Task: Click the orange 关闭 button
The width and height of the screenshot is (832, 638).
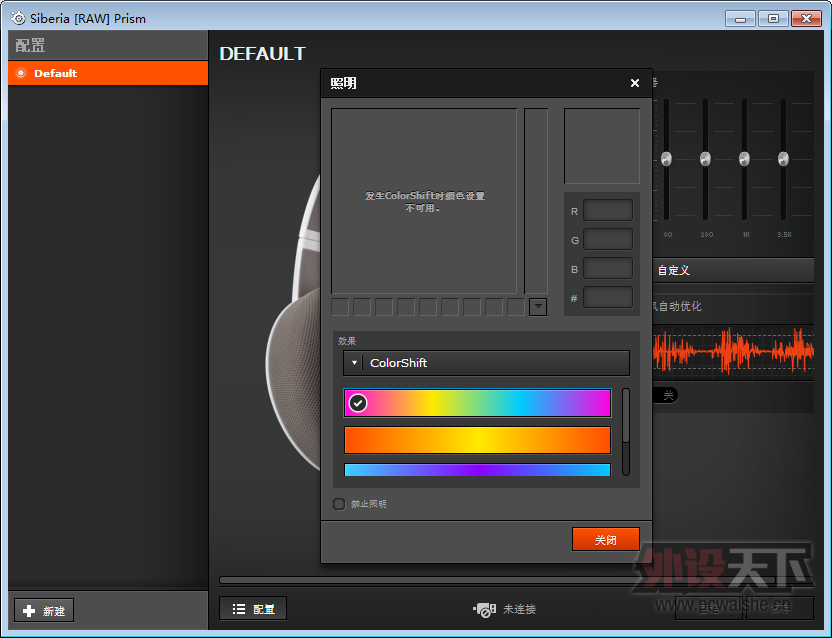Action: tap(605, 539)
